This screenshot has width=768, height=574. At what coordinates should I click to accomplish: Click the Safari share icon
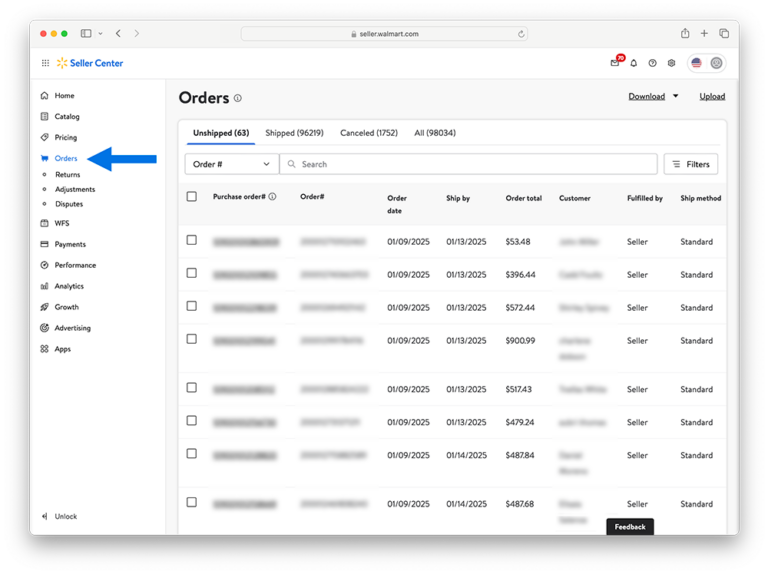685,33
